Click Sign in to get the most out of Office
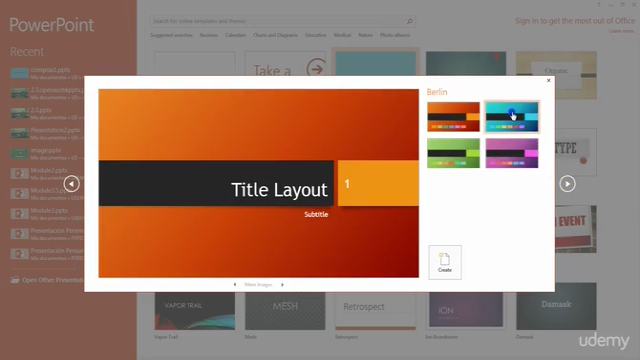The image size is (640, 360). [575, 21]
